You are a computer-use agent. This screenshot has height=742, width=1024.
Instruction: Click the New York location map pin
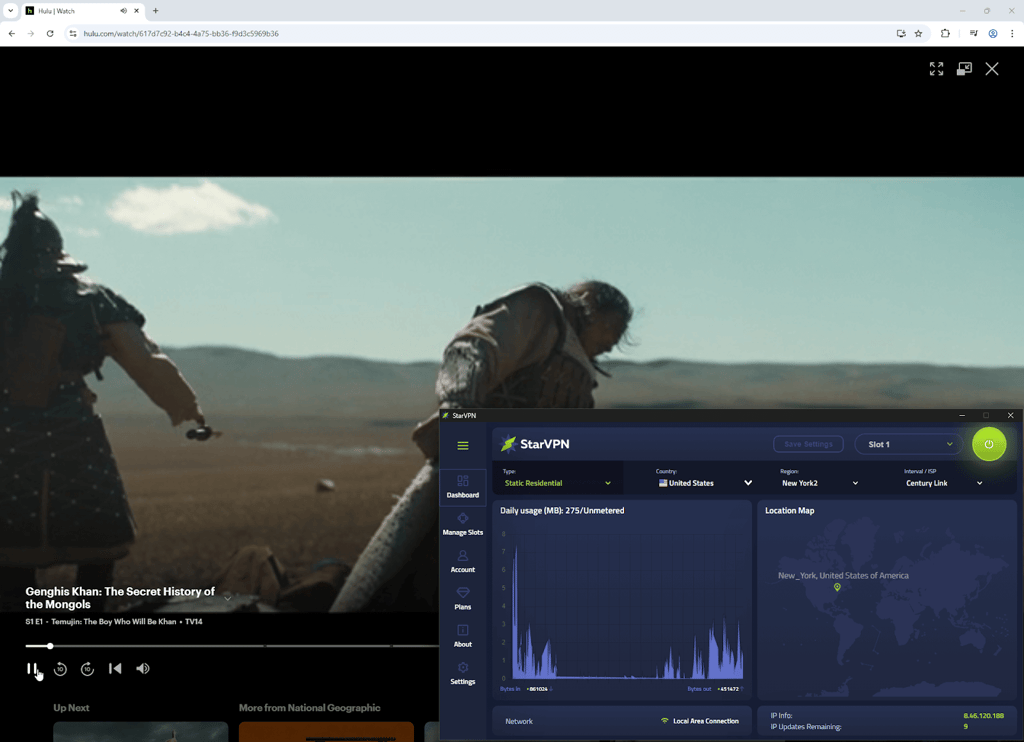pyautogui.click(x=837, y=587)
